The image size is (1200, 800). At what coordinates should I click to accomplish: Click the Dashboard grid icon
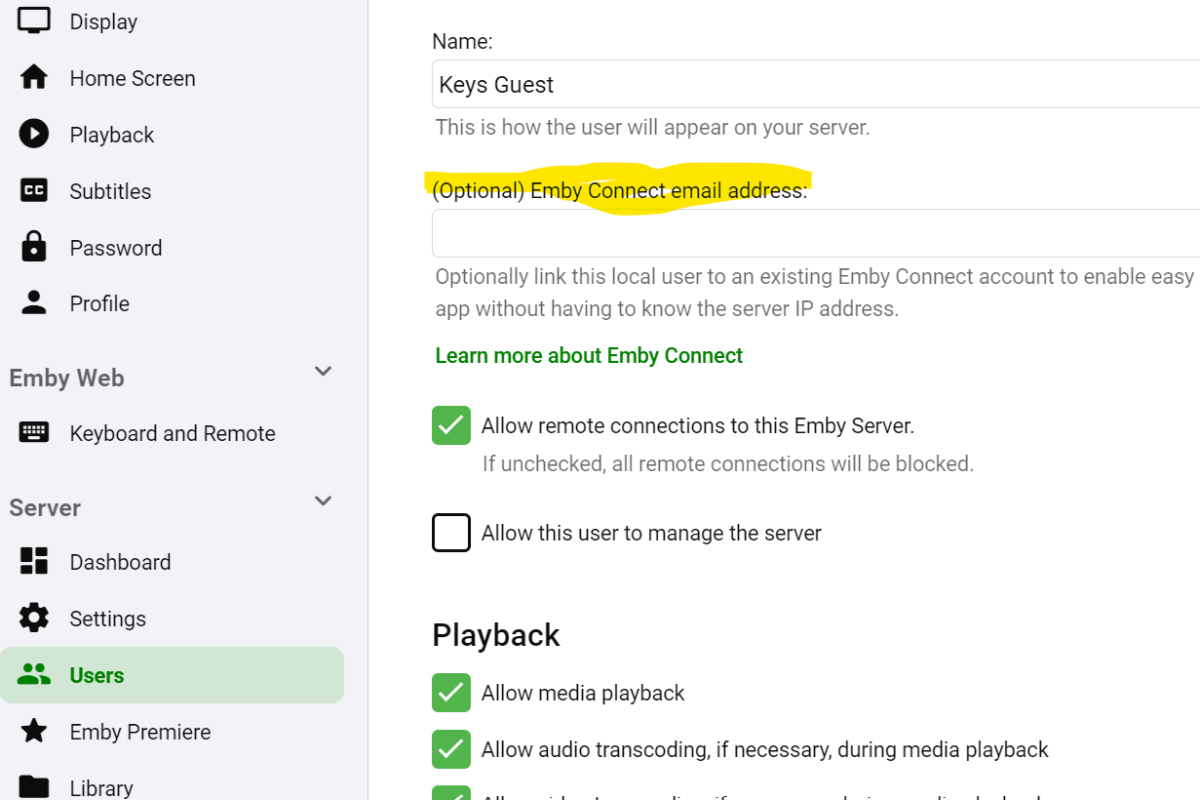click(34, 561)
